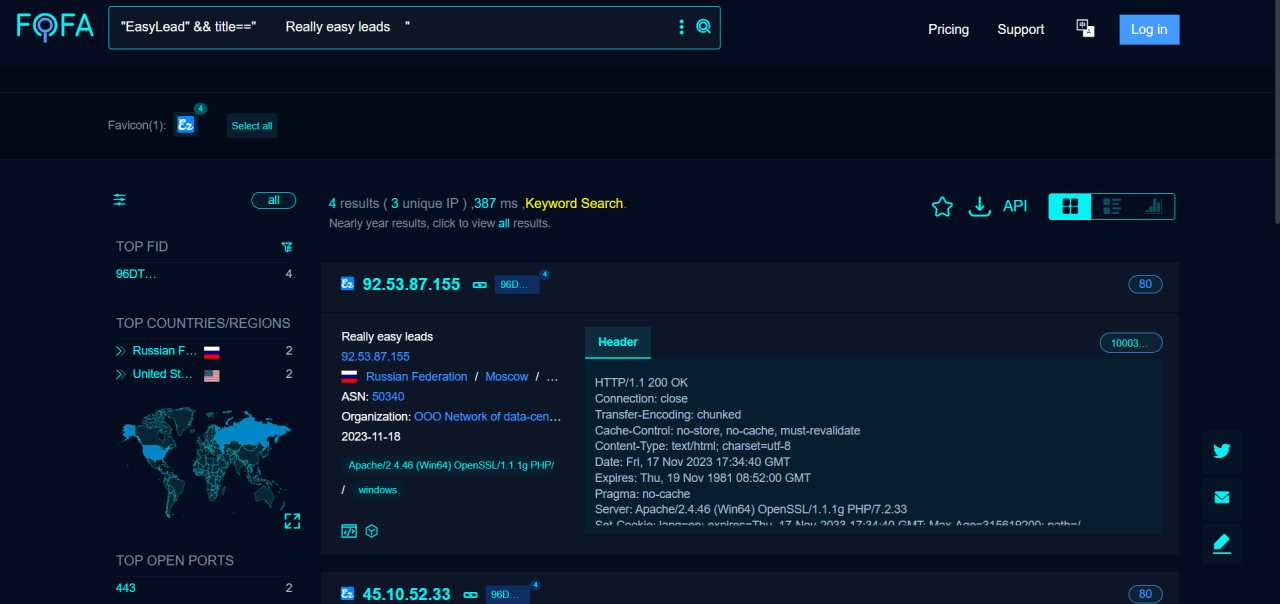1280x604 pixels.
Task: Click 'all' results link in year notice
Action: pos(504,223)
